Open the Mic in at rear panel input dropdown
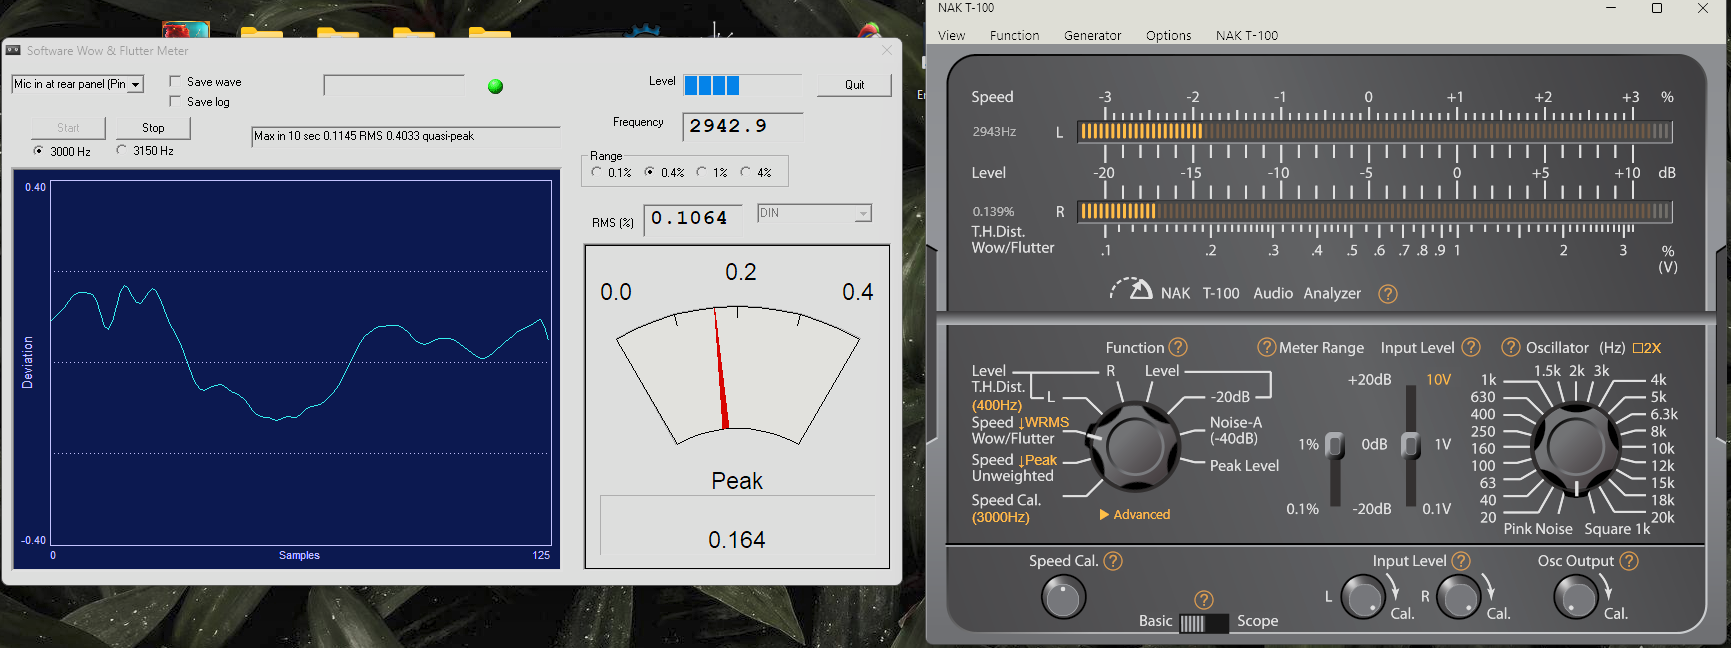Image resolution: width=1731 pixels, height=648 pixels. pos(78,84)
